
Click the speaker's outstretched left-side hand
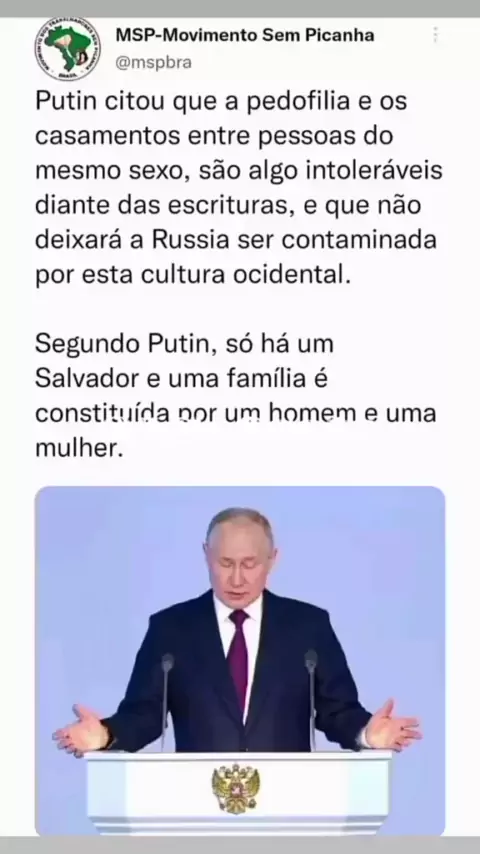click(x=82, y=730)
